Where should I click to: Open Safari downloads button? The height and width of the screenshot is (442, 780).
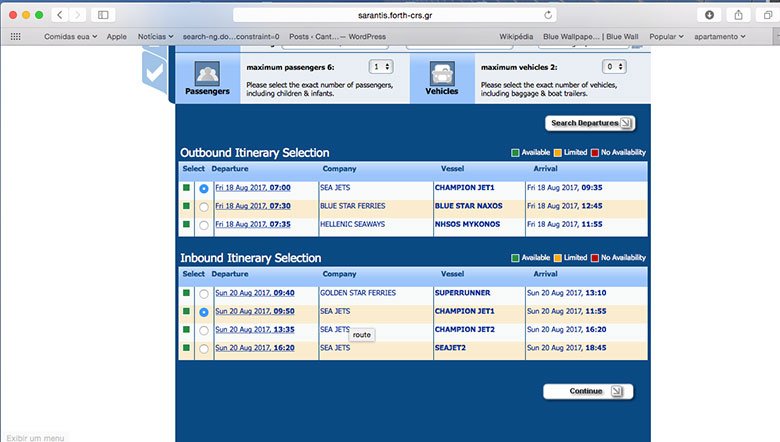(x=709, y=15)
